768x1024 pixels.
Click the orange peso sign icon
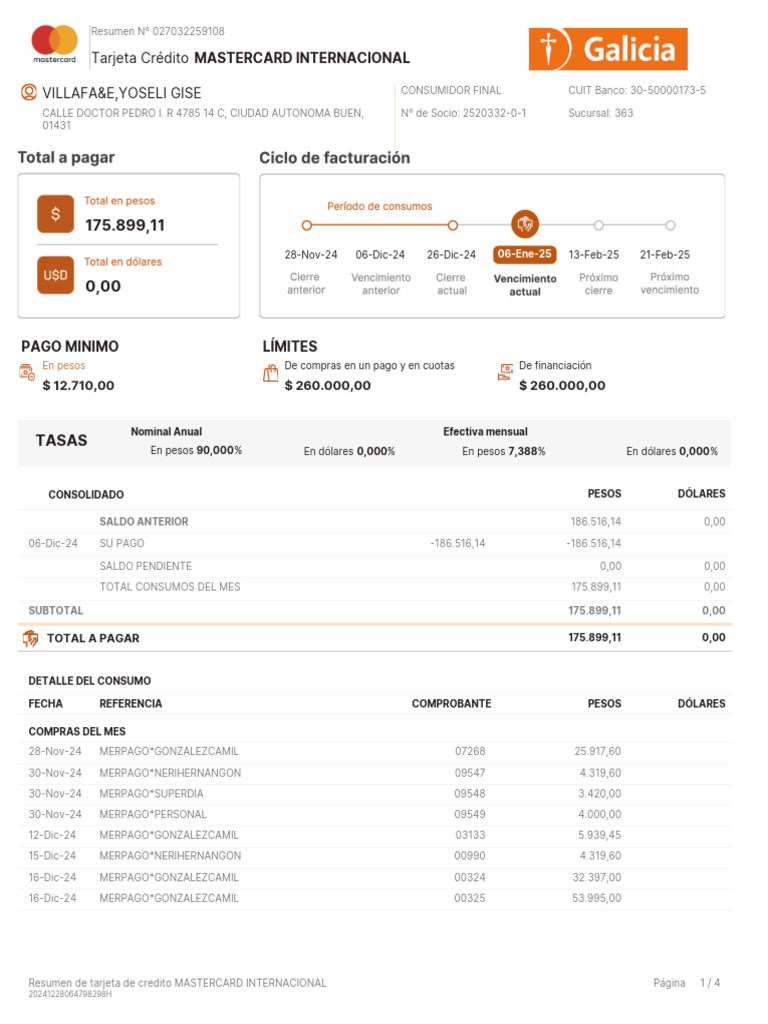(56, 214)
